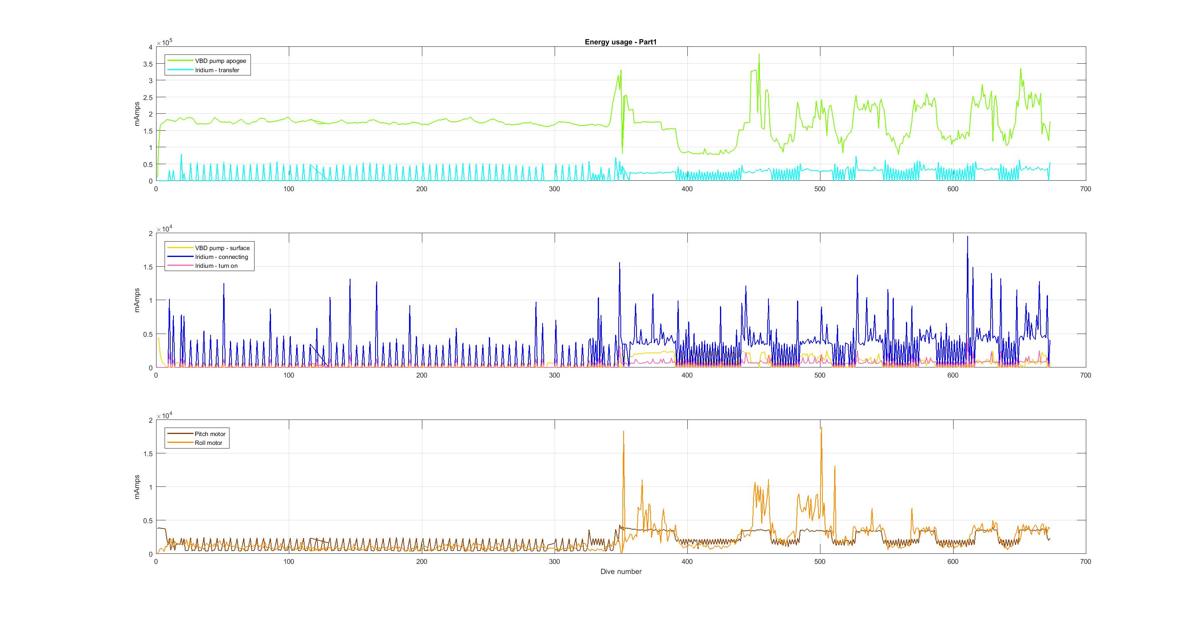Image resolution: width=1200 pixels, height=622 pixels.
Task: Click the green line sample beside VBD pump apogee
Action: coord(180,60)
